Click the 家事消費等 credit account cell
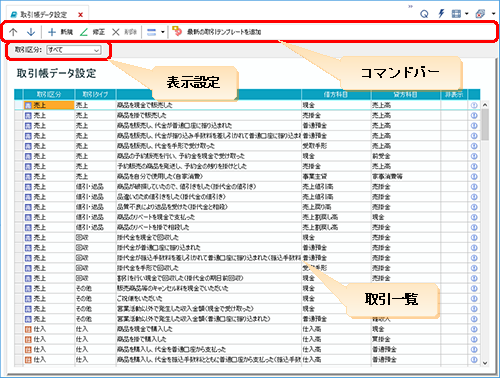Screen dimensions: 500x378 (x=406, y=177)
